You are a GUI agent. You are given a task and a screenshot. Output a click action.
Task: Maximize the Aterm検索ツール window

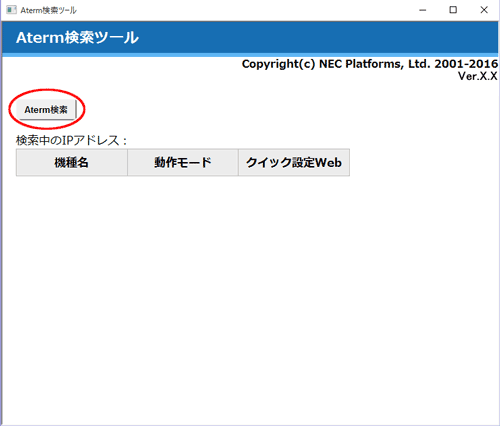453,10
